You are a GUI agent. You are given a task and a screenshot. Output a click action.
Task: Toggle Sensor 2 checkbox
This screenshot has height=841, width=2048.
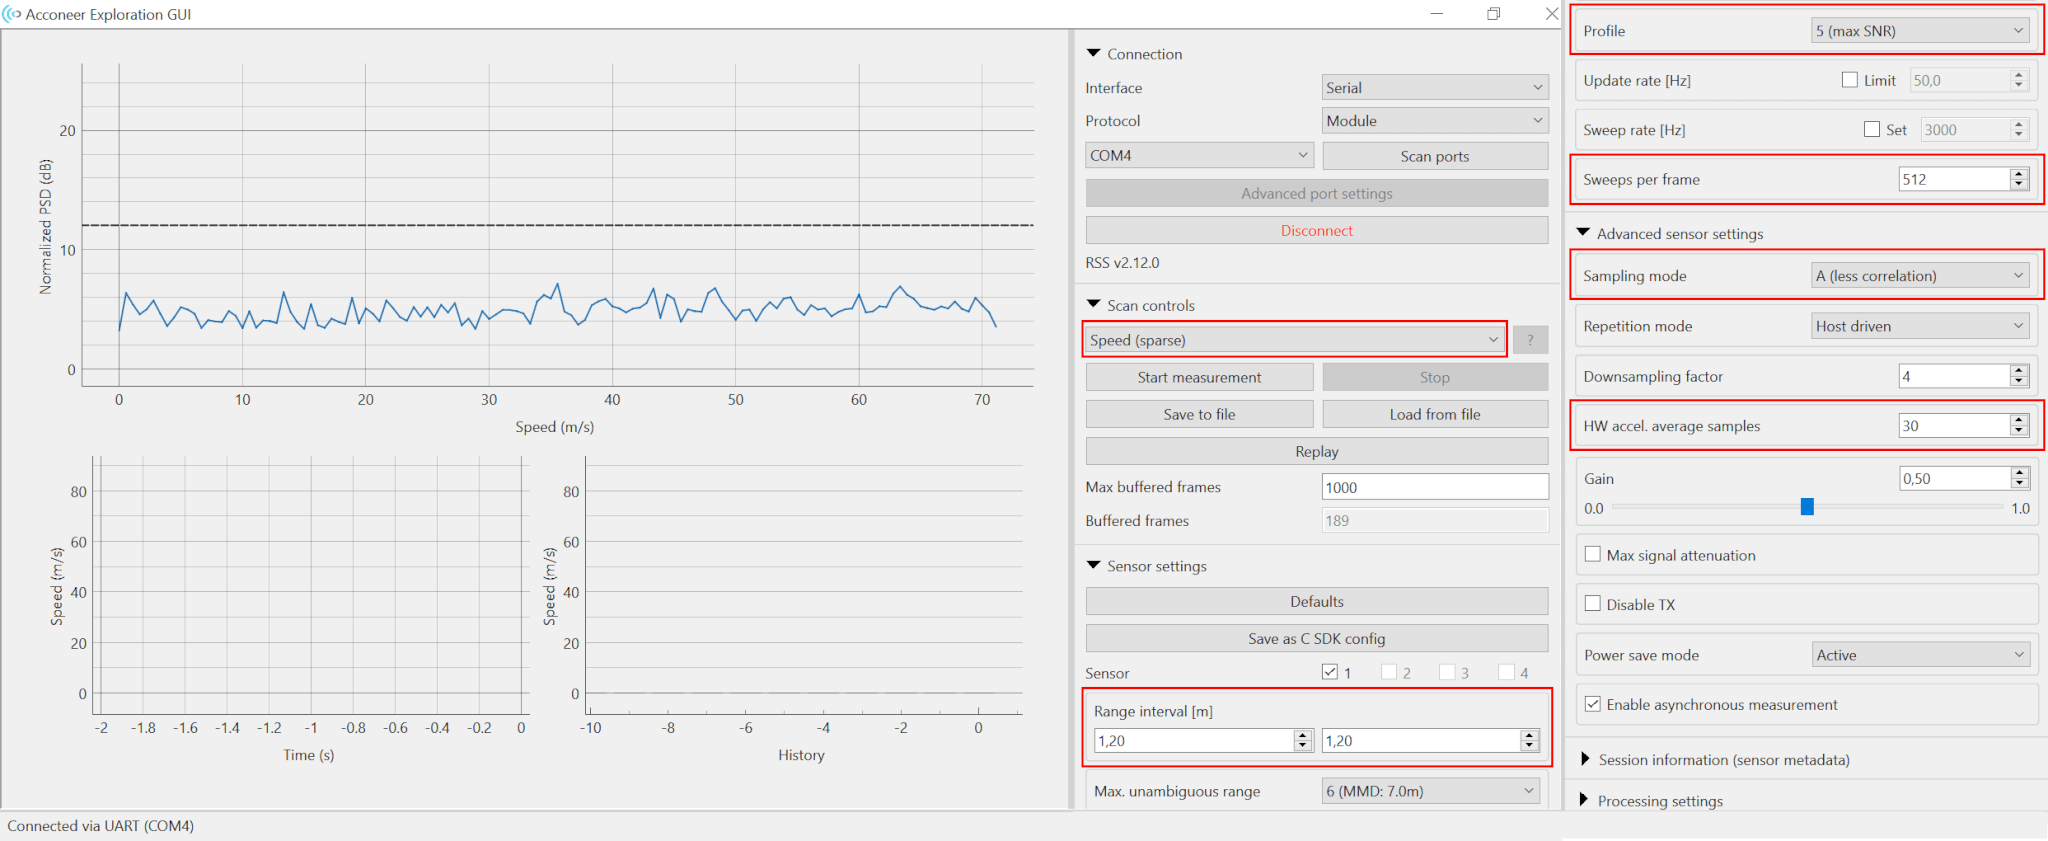pyautogui.click(x=1389, y=672)
